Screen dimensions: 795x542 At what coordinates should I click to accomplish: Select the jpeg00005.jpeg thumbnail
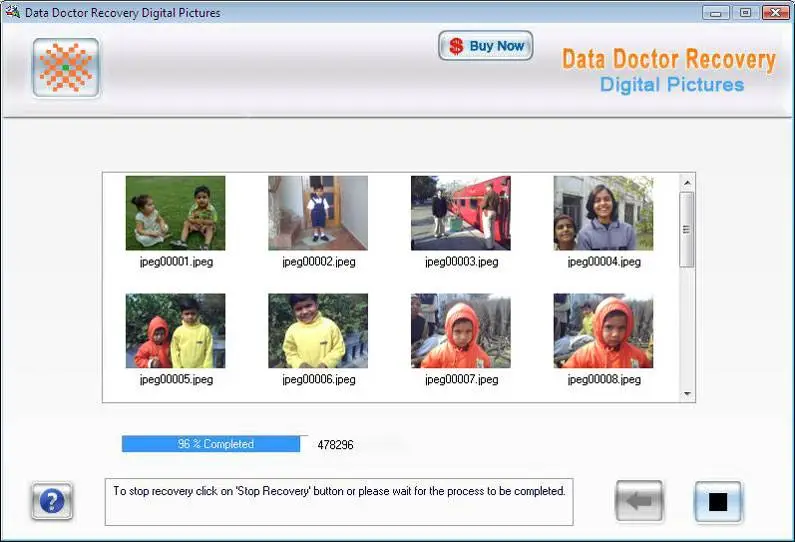click(175, 331)
